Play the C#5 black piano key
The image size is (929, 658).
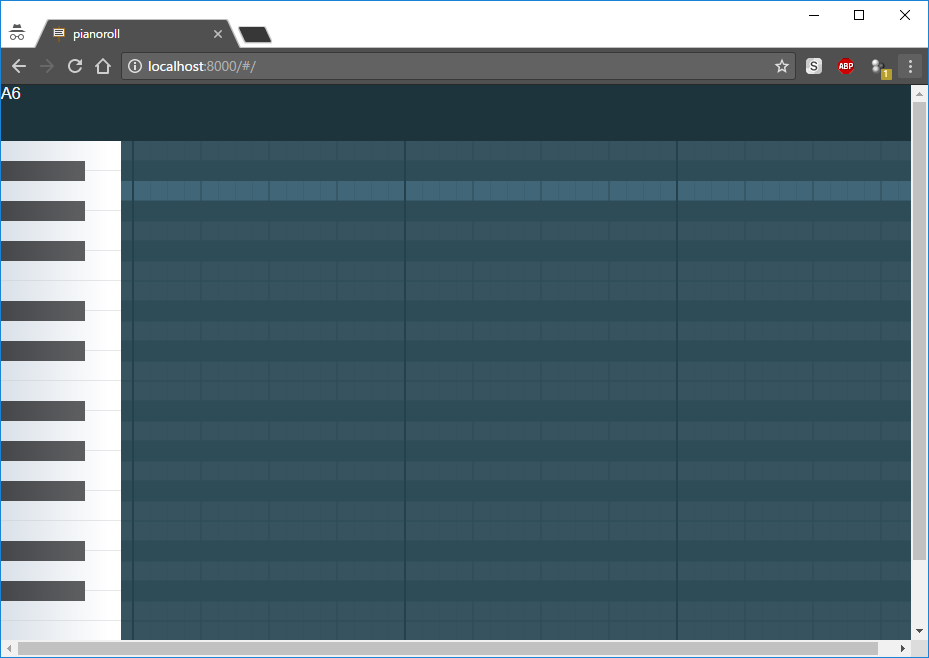(x=43, y=591)
